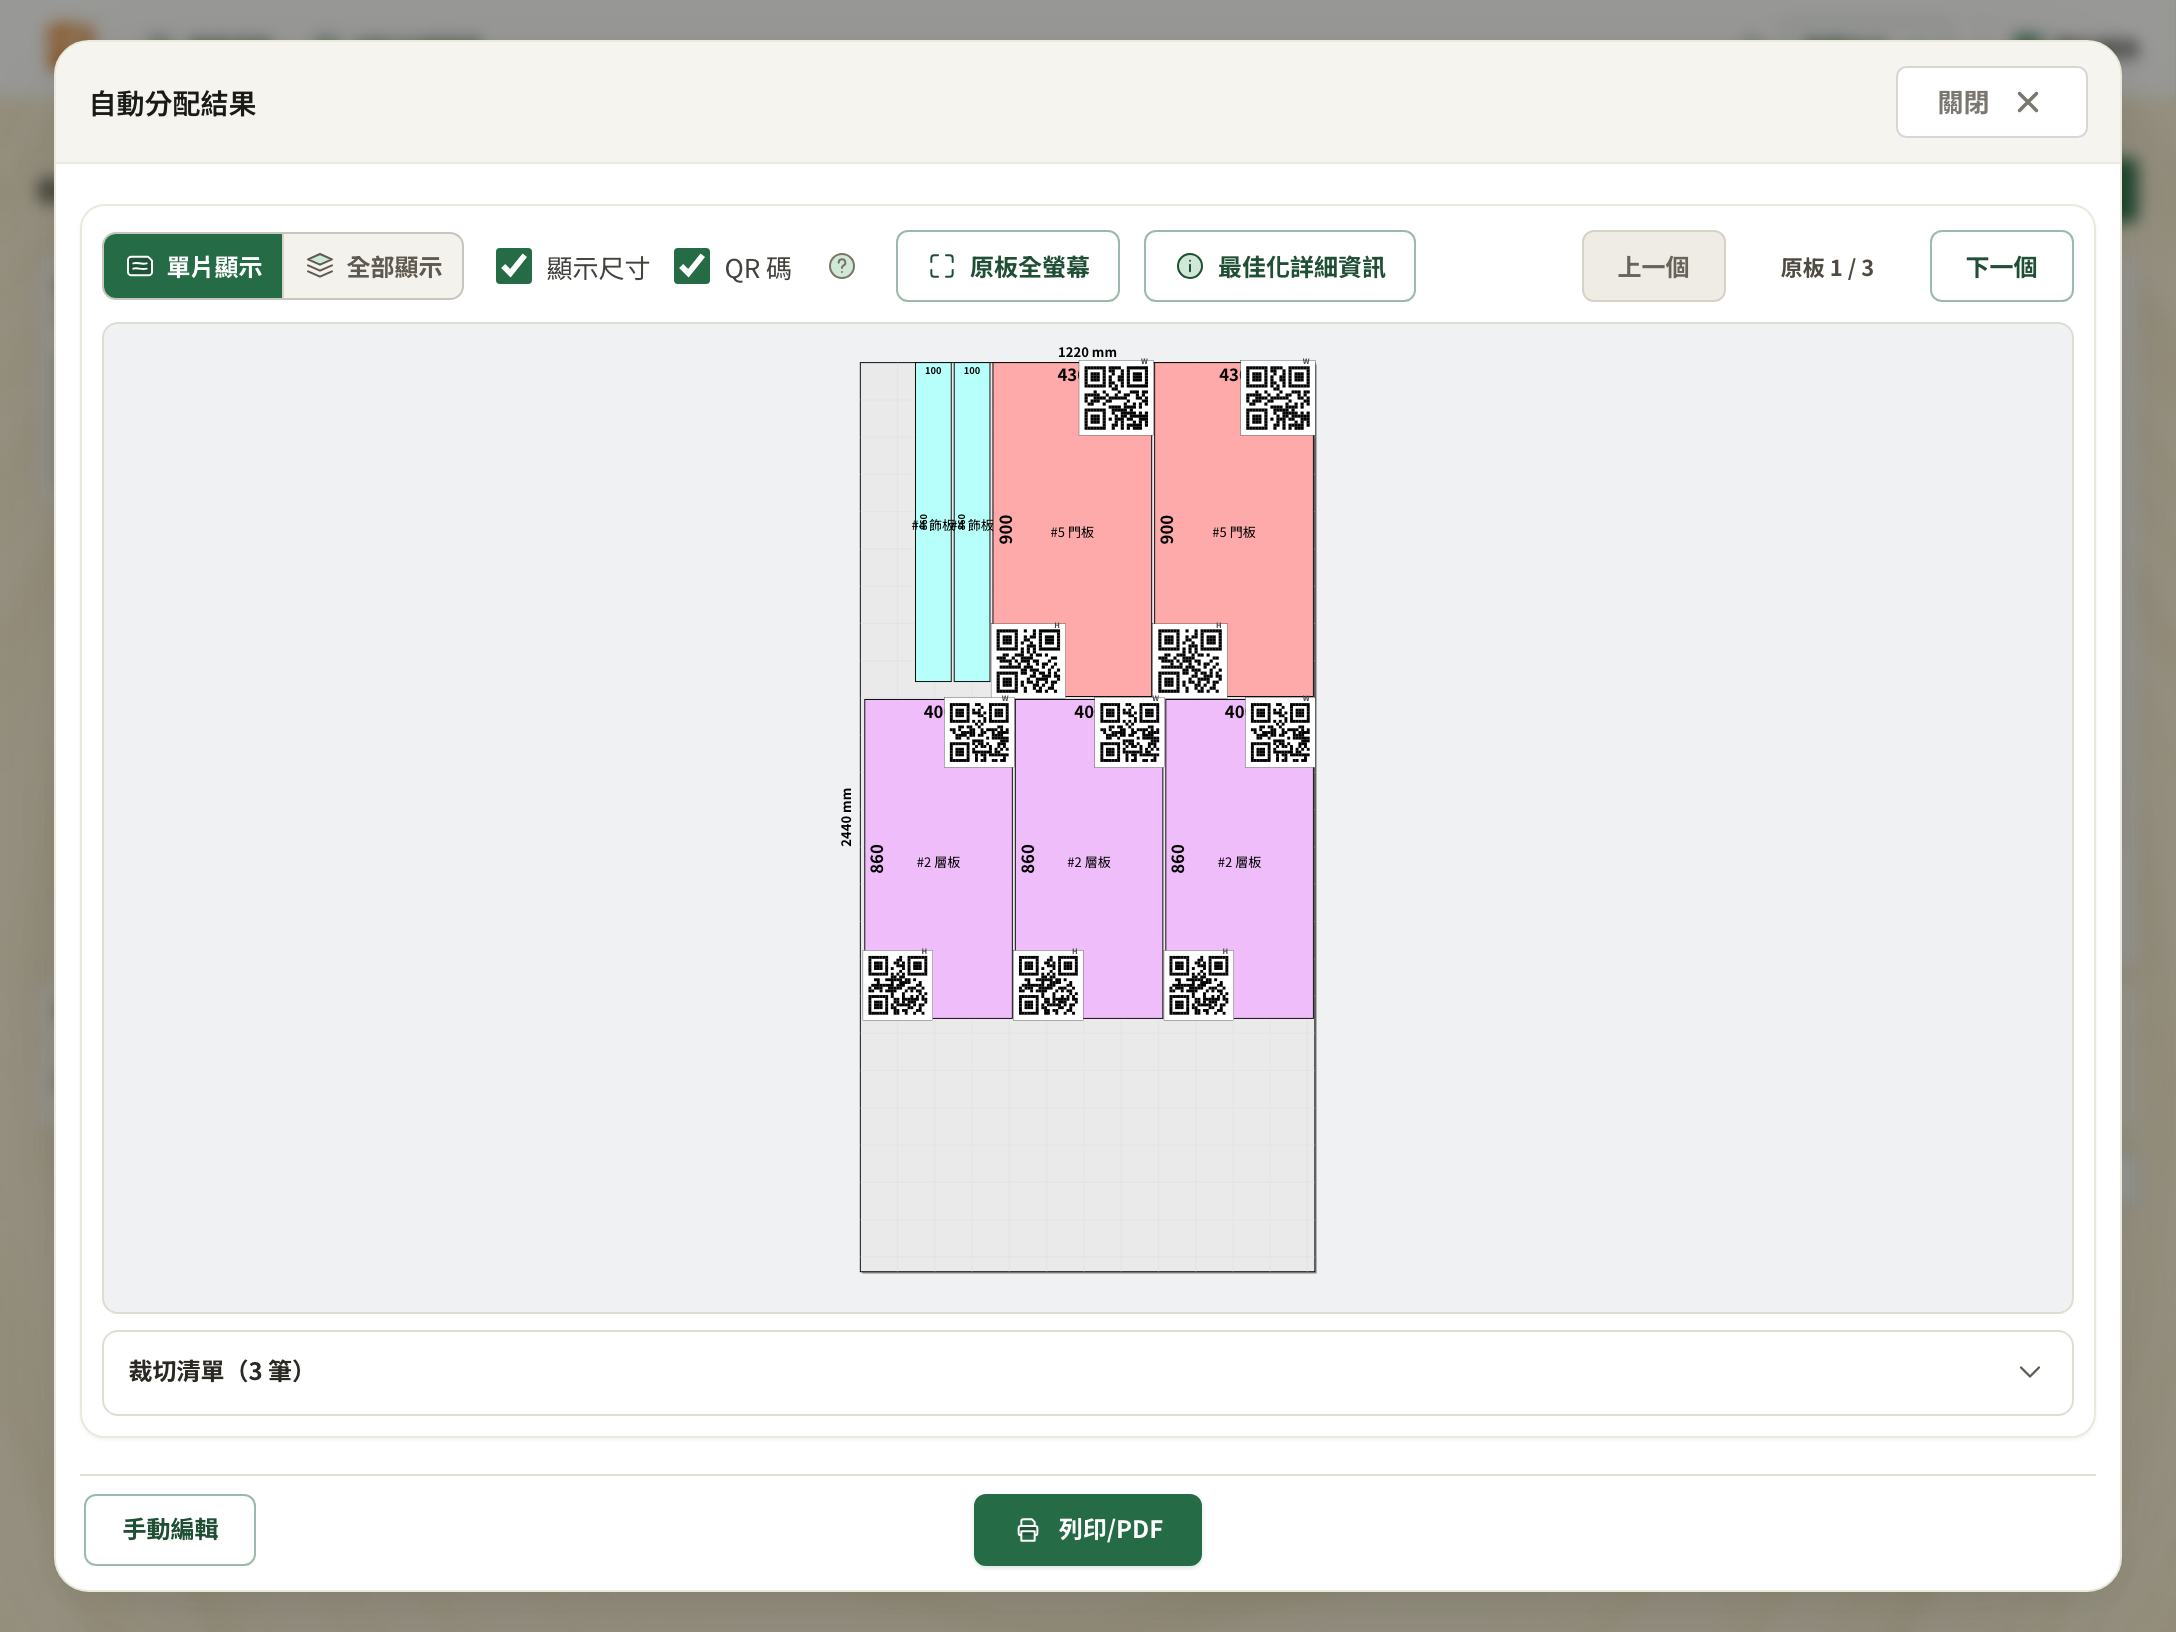Click the 自動分配結果 dialog title
The height and width of the screenshot is (1632, 2176).
[173, 103]
